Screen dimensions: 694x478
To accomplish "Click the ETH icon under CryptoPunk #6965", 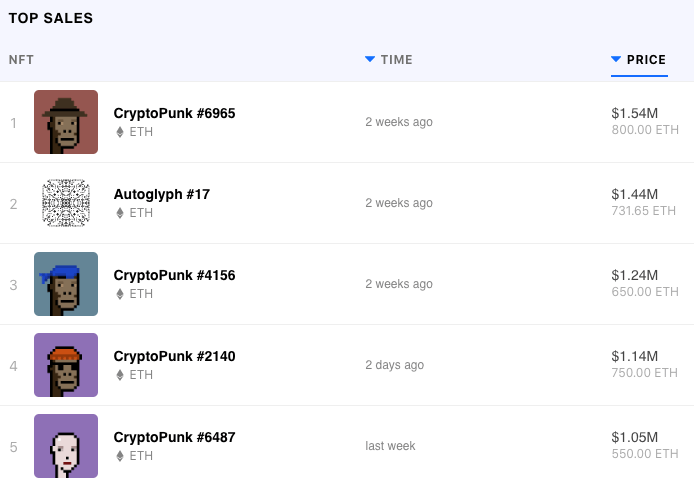I will click(120, 132).
